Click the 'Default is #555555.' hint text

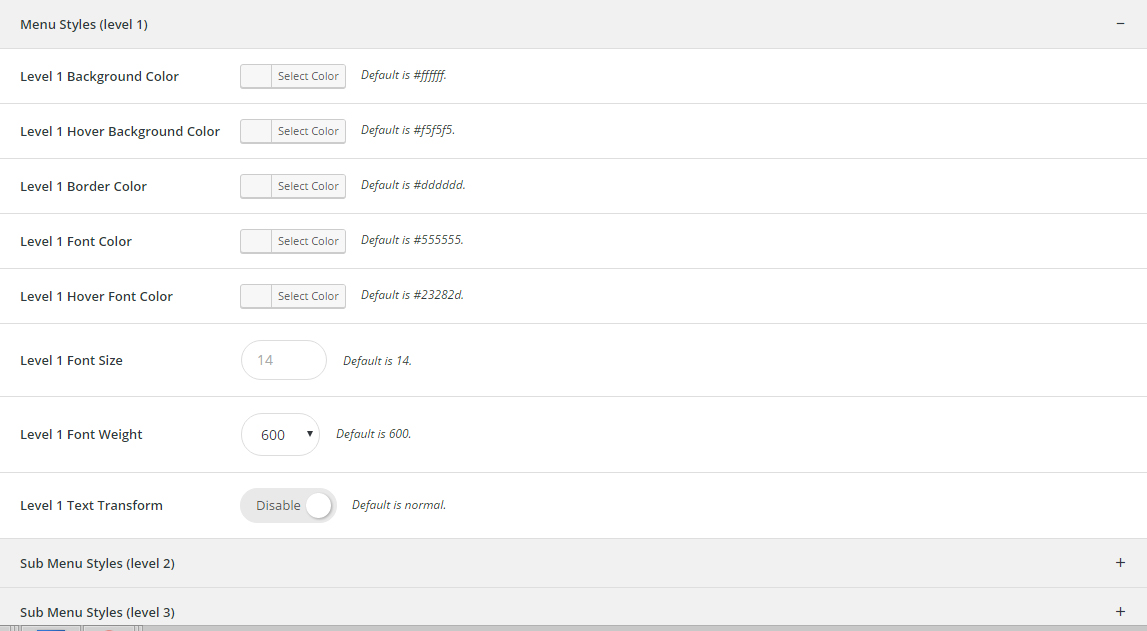coord(413,240)
